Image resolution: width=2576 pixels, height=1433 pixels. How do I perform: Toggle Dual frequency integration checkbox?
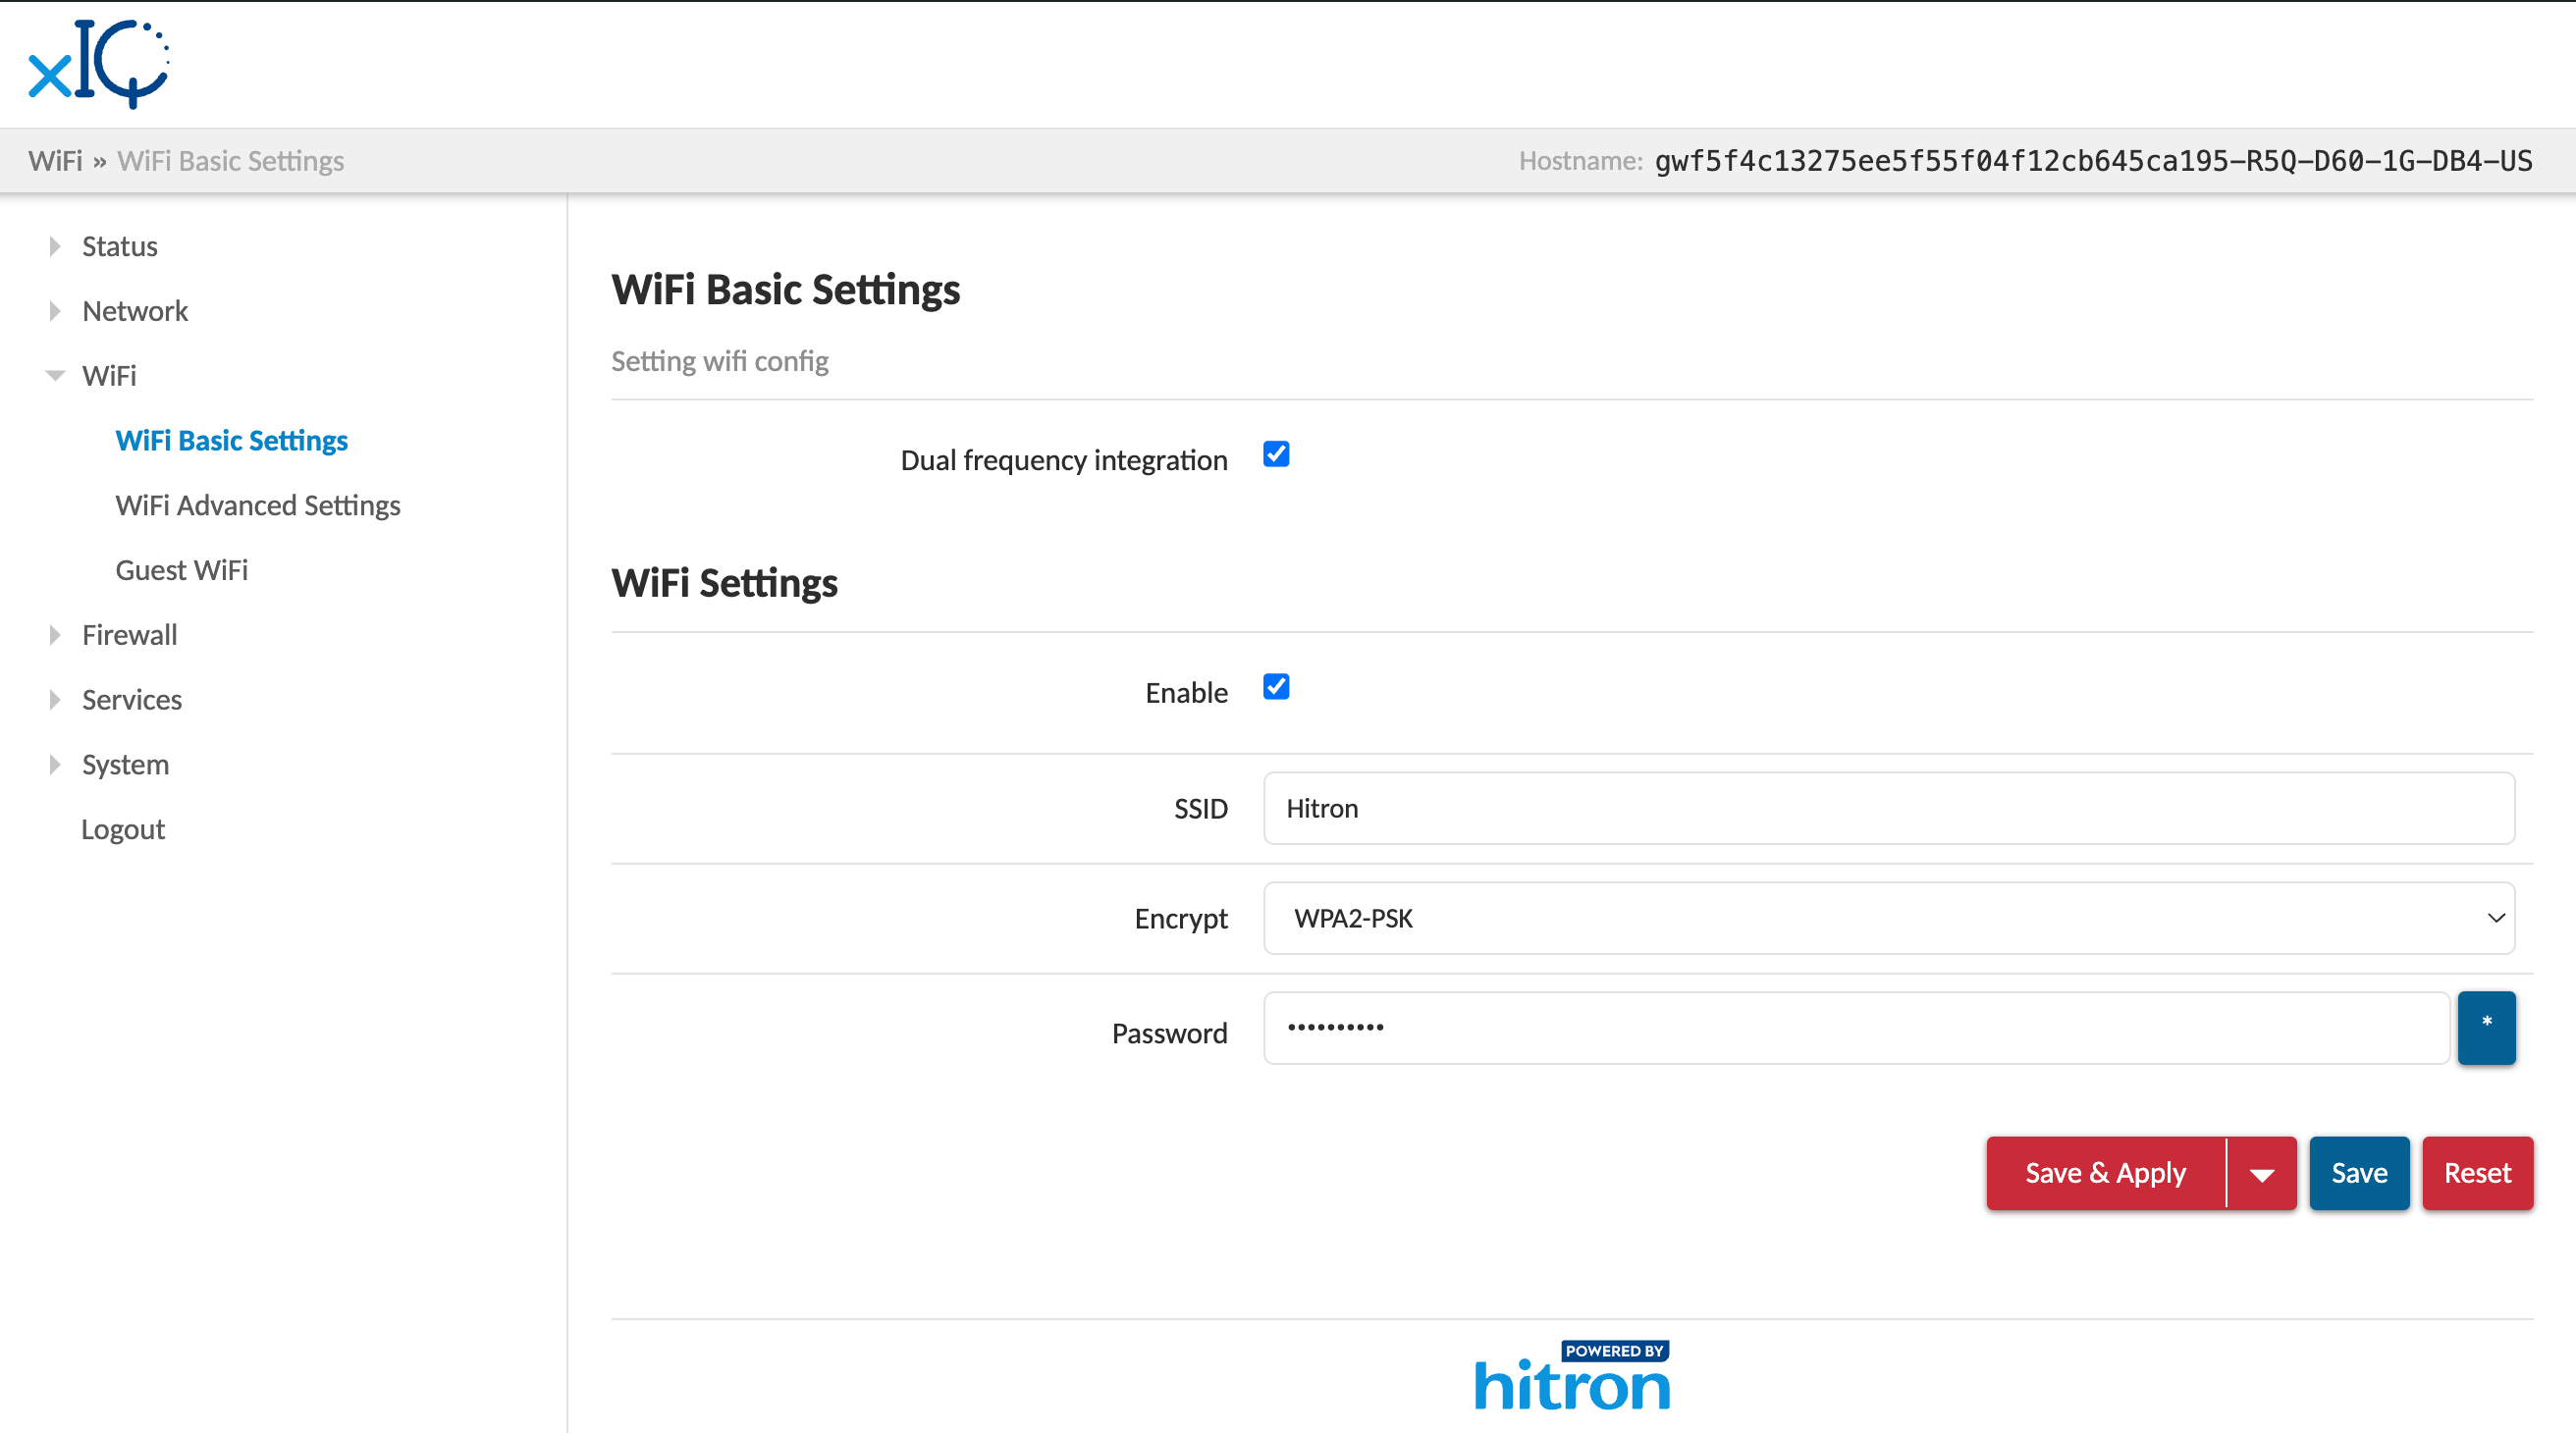[x=1276, y=454]
